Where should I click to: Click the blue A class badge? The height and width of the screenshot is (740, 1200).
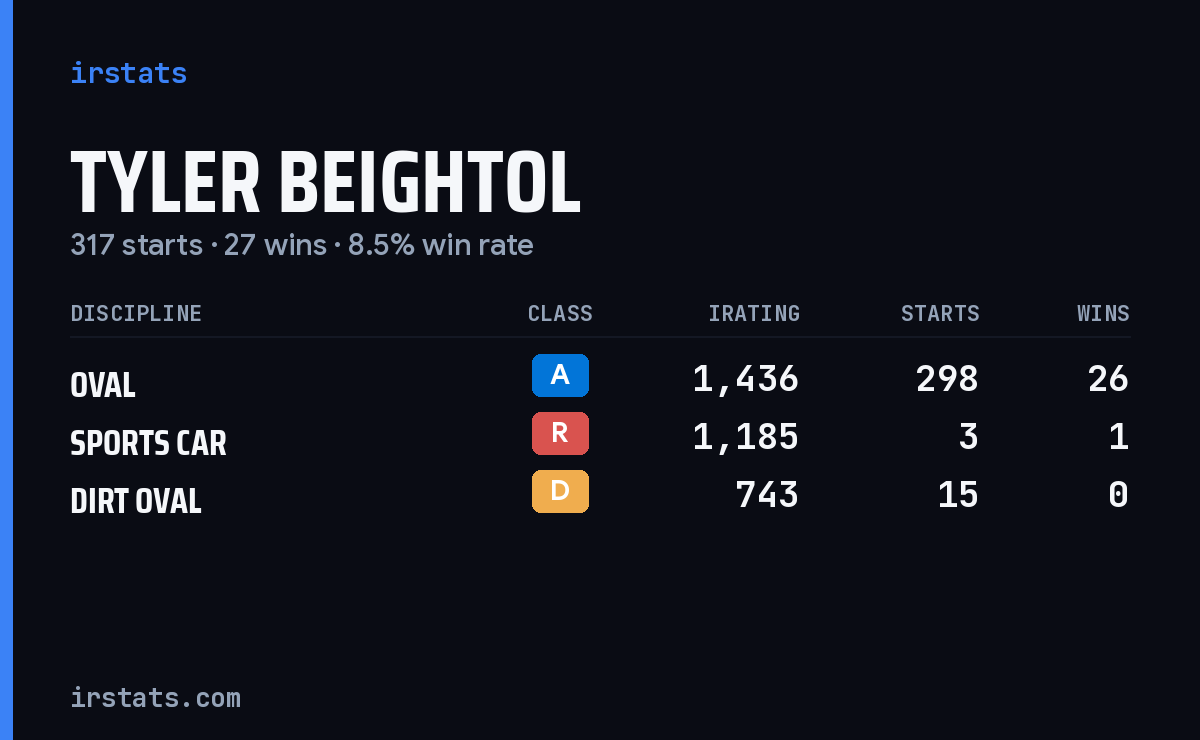(560, 375)
